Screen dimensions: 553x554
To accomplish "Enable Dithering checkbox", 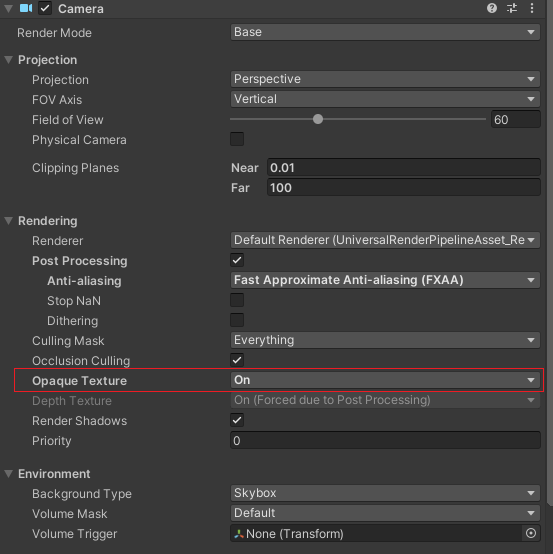I will coord(237,320).
